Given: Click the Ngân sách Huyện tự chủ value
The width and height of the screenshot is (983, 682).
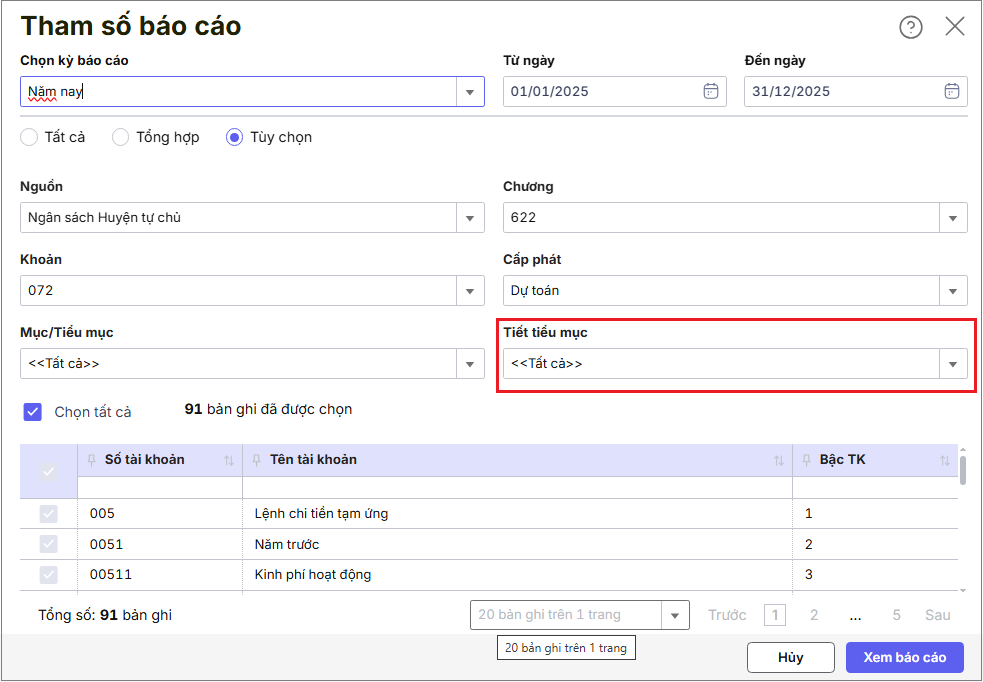Looking at the screenshot, I should 105,218.
